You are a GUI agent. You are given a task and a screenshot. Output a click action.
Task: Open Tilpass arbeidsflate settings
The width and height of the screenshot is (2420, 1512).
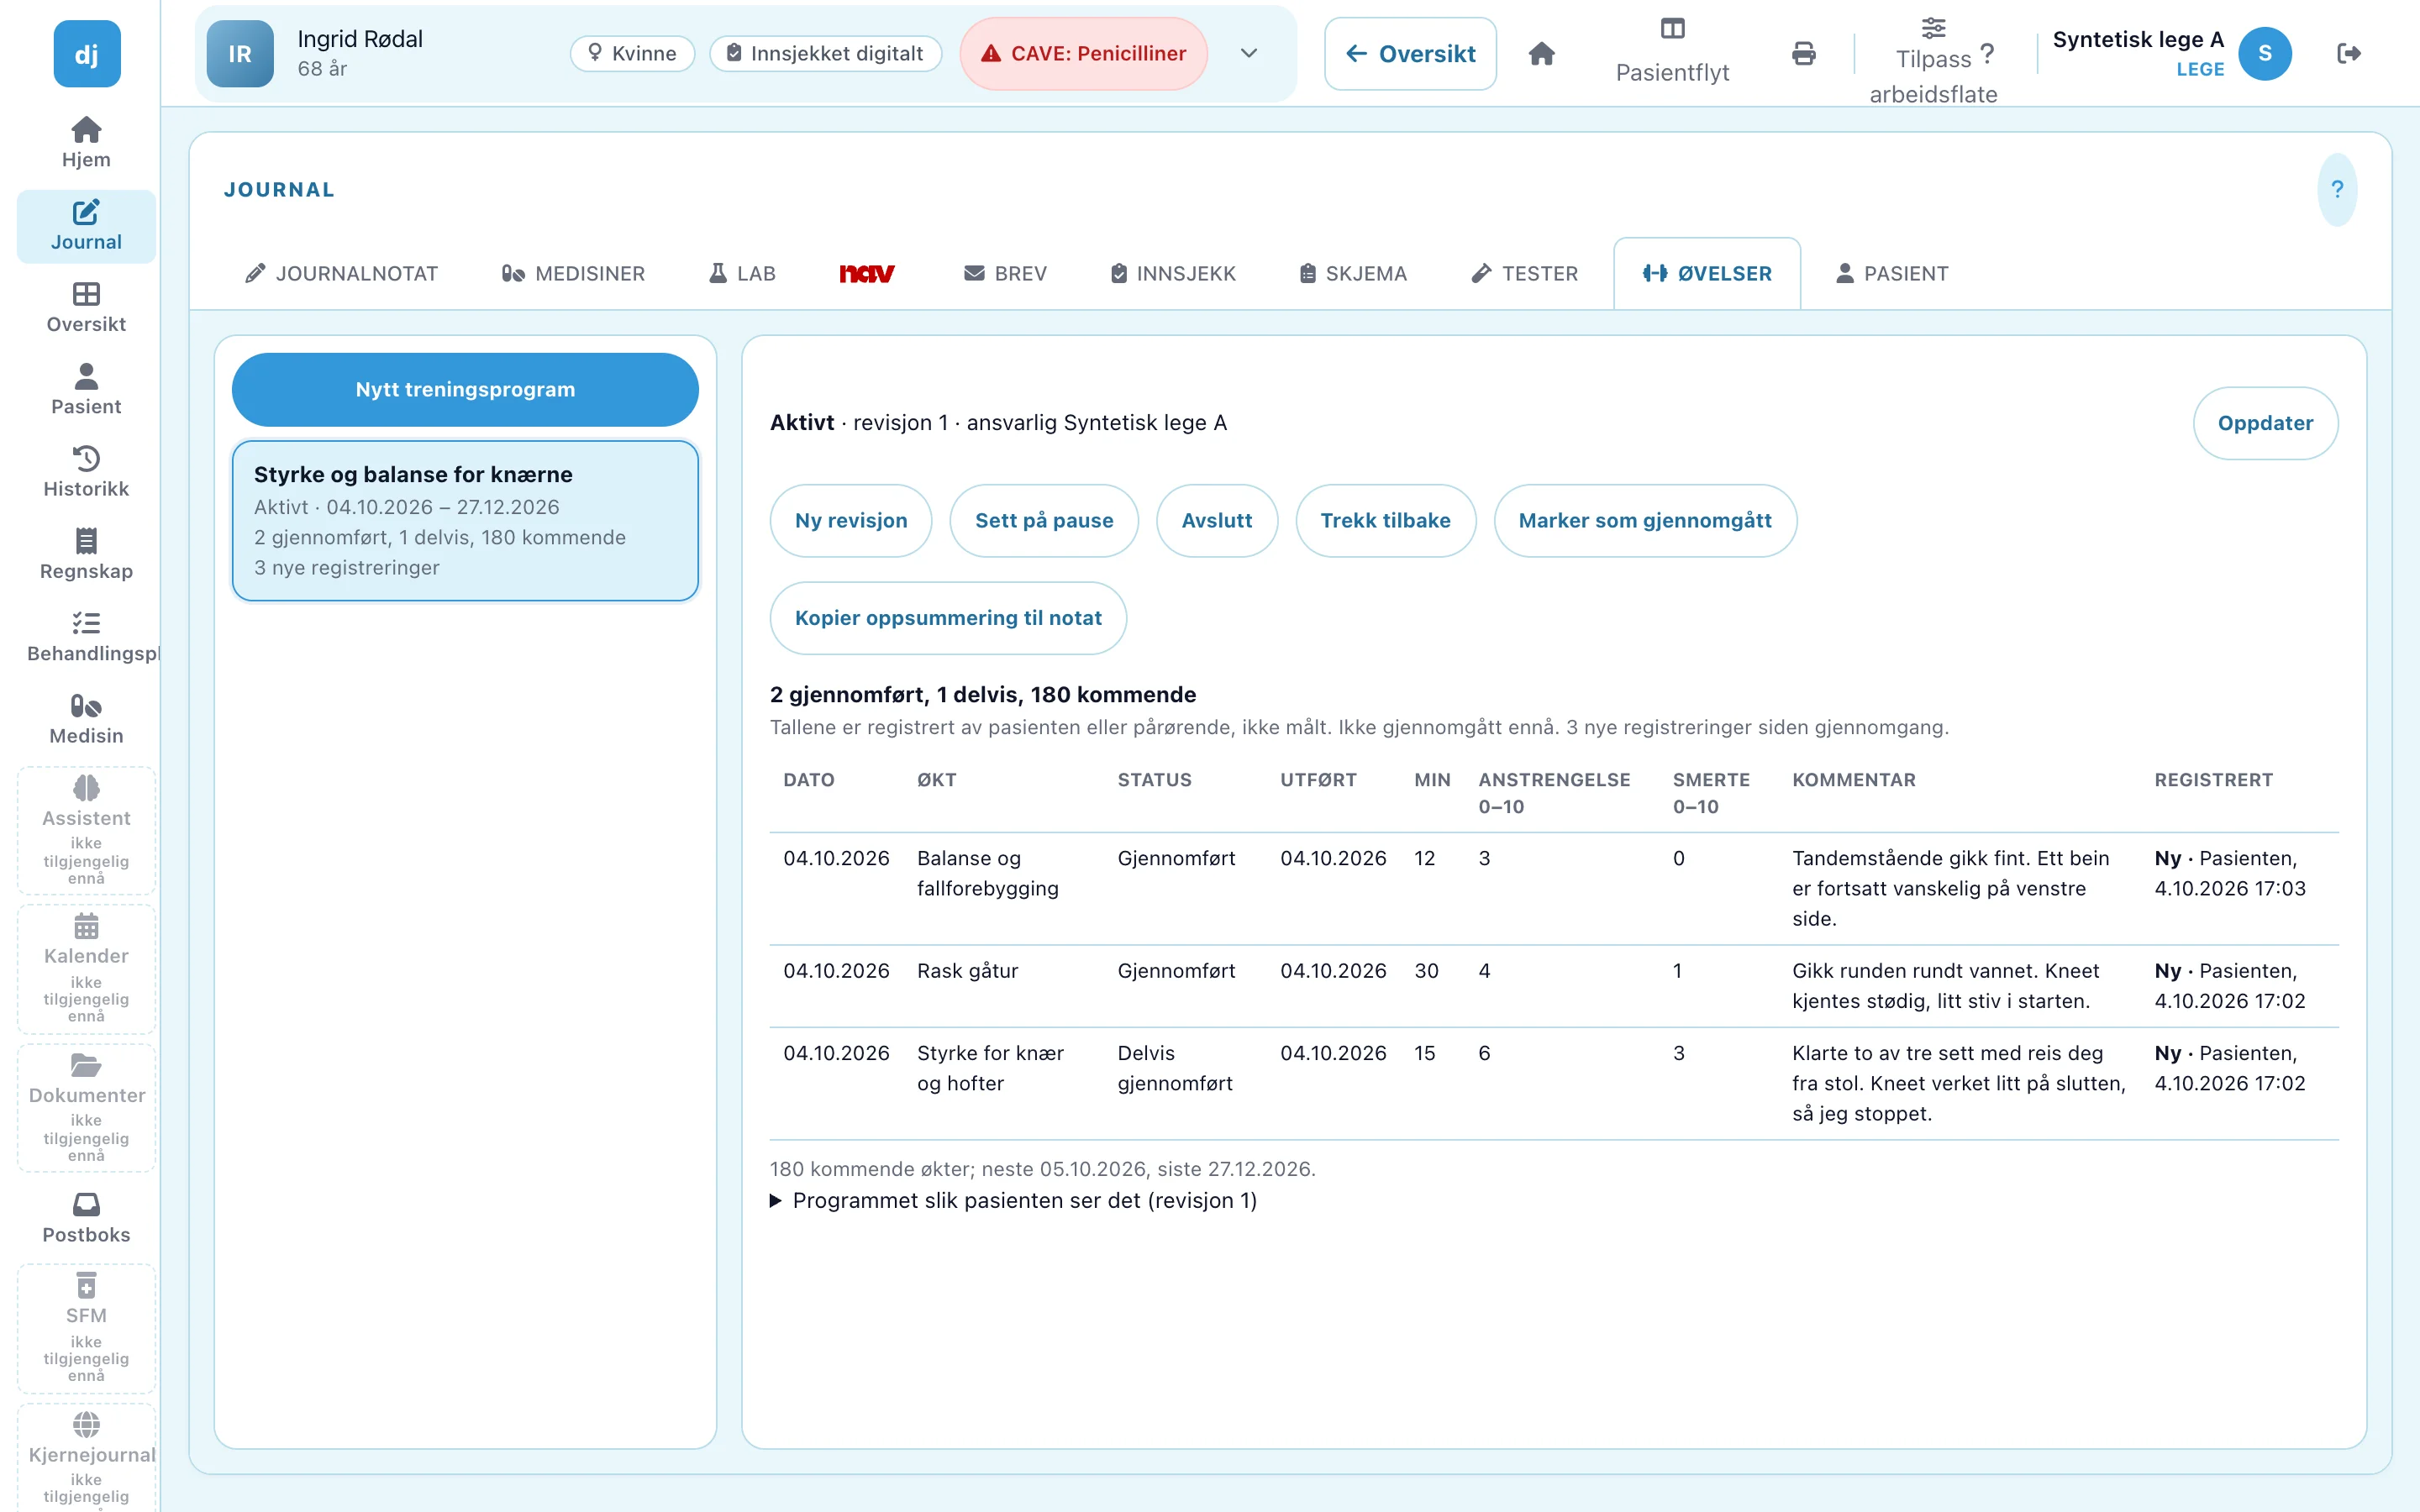(1933, 60)
